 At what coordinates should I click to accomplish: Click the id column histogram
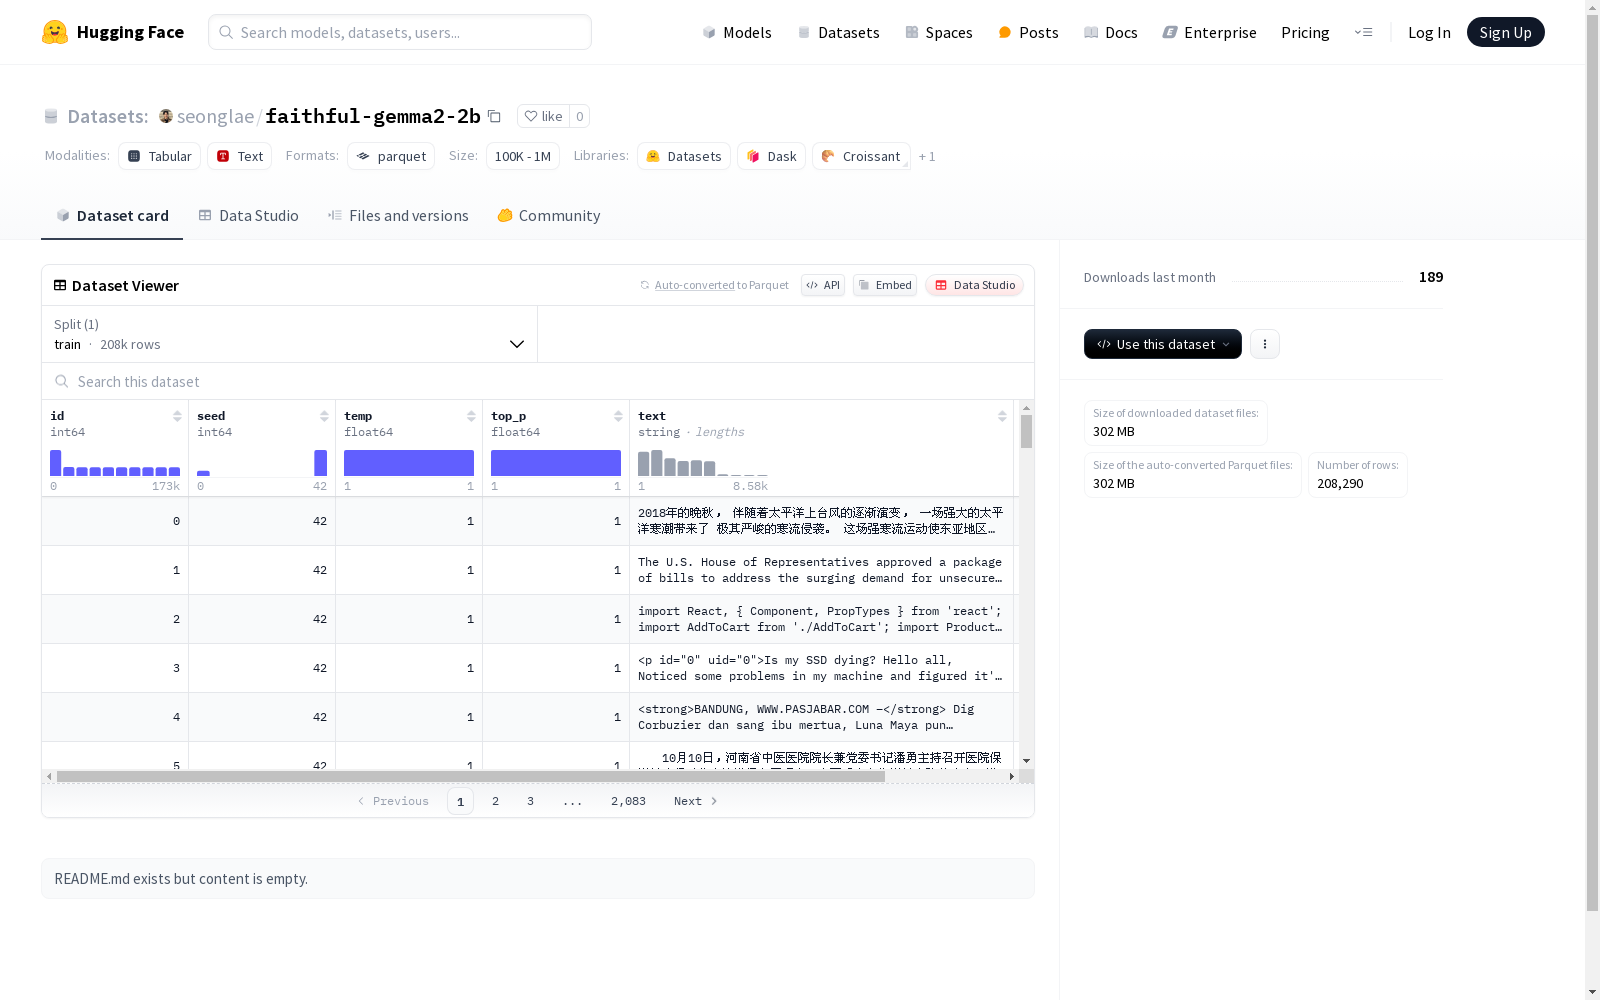(115, 463)
